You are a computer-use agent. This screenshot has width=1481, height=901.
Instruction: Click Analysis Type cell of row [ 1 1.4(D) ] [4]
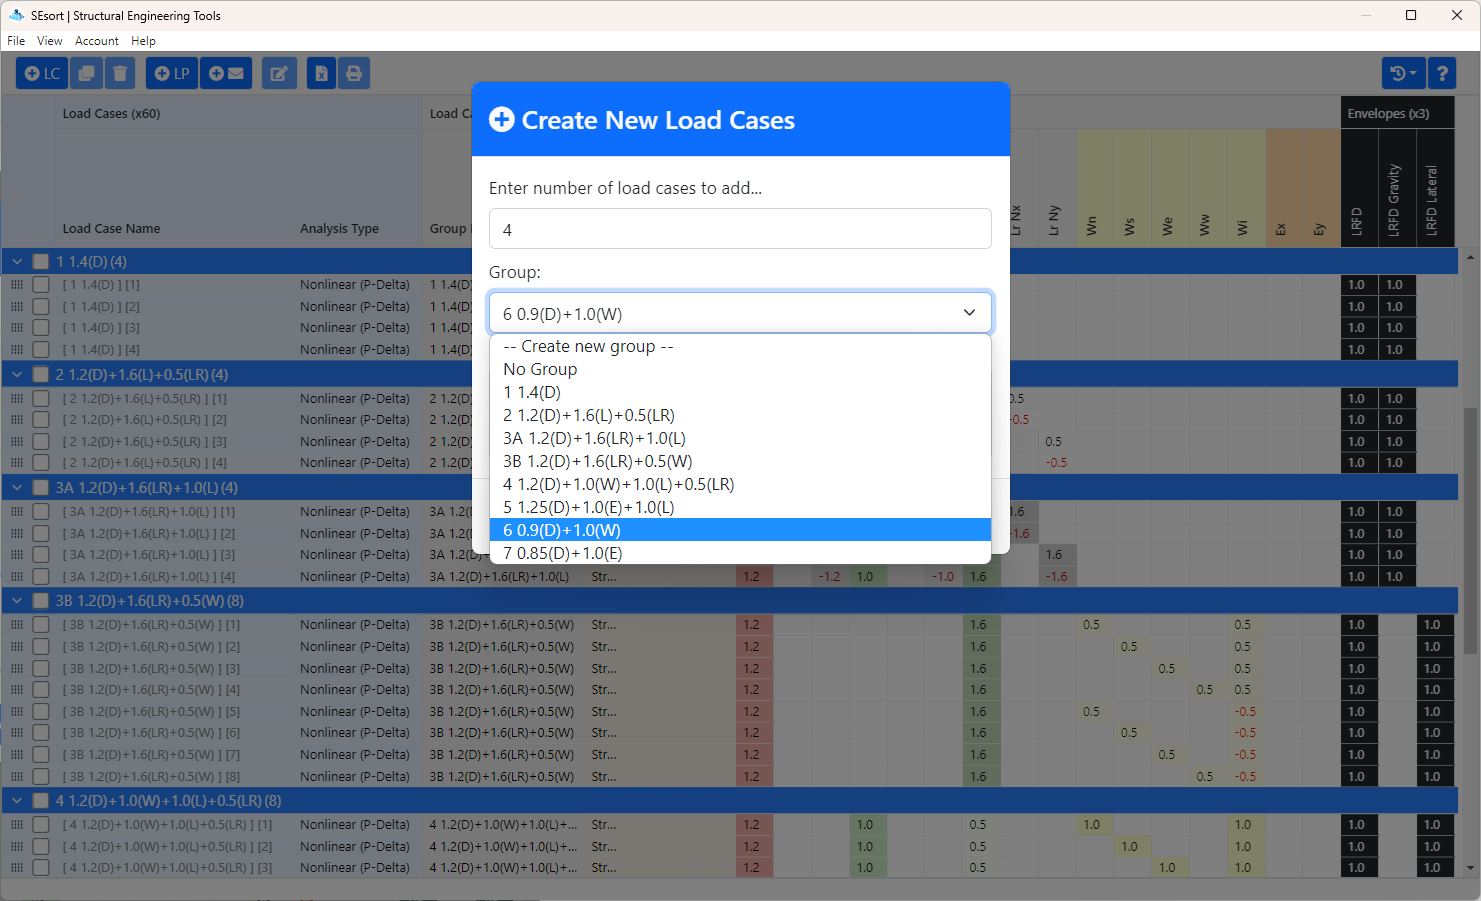coord(355,349)
